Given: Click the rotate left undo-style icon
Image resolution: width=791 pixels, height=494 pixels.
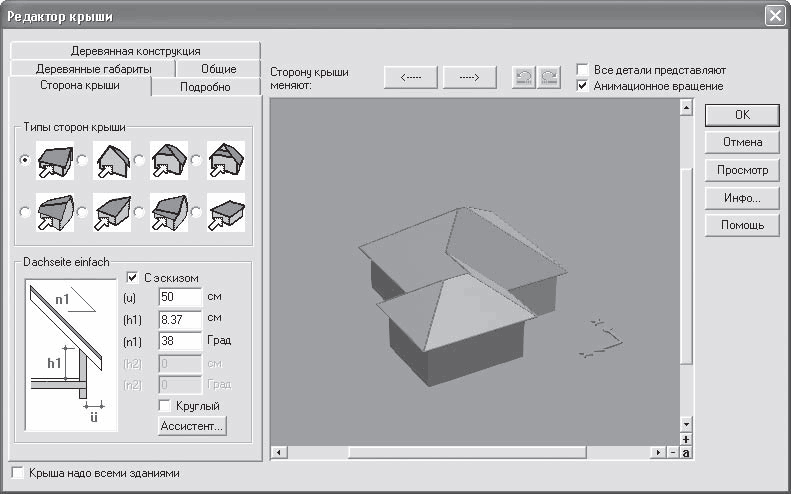Looking at the screenshot, I should tap(524, 77).
